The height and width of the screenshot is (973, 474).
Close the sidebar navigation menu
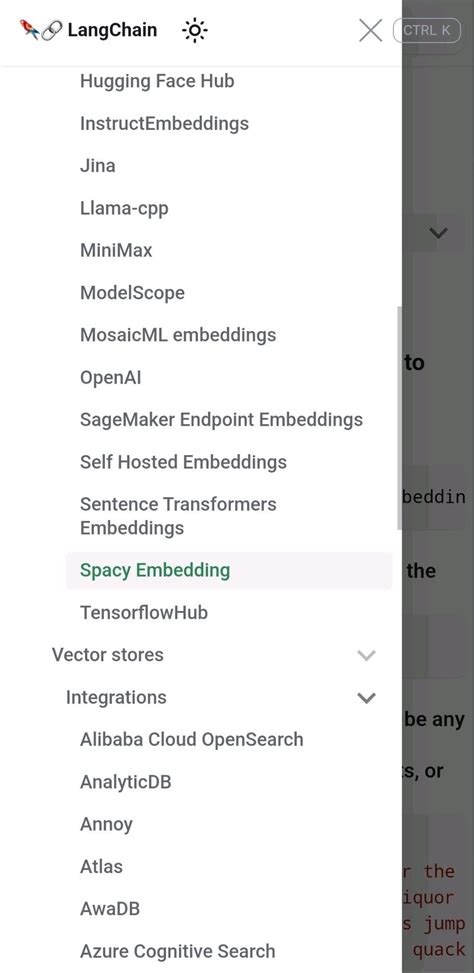(x=370, y=30)
